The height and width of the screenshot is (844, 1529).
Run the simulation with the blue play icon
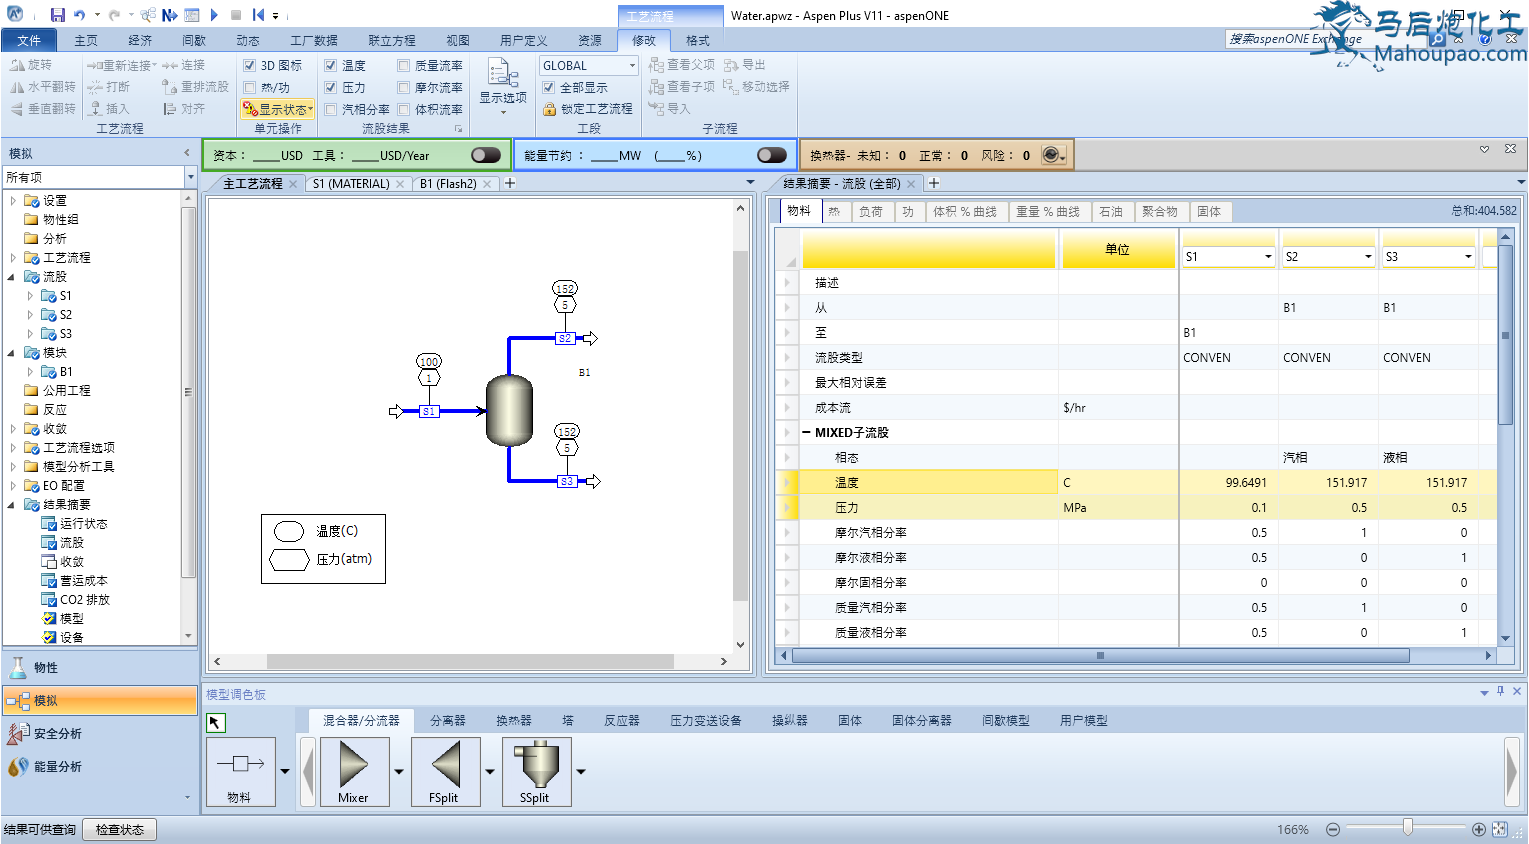click(x=214, y=15)
